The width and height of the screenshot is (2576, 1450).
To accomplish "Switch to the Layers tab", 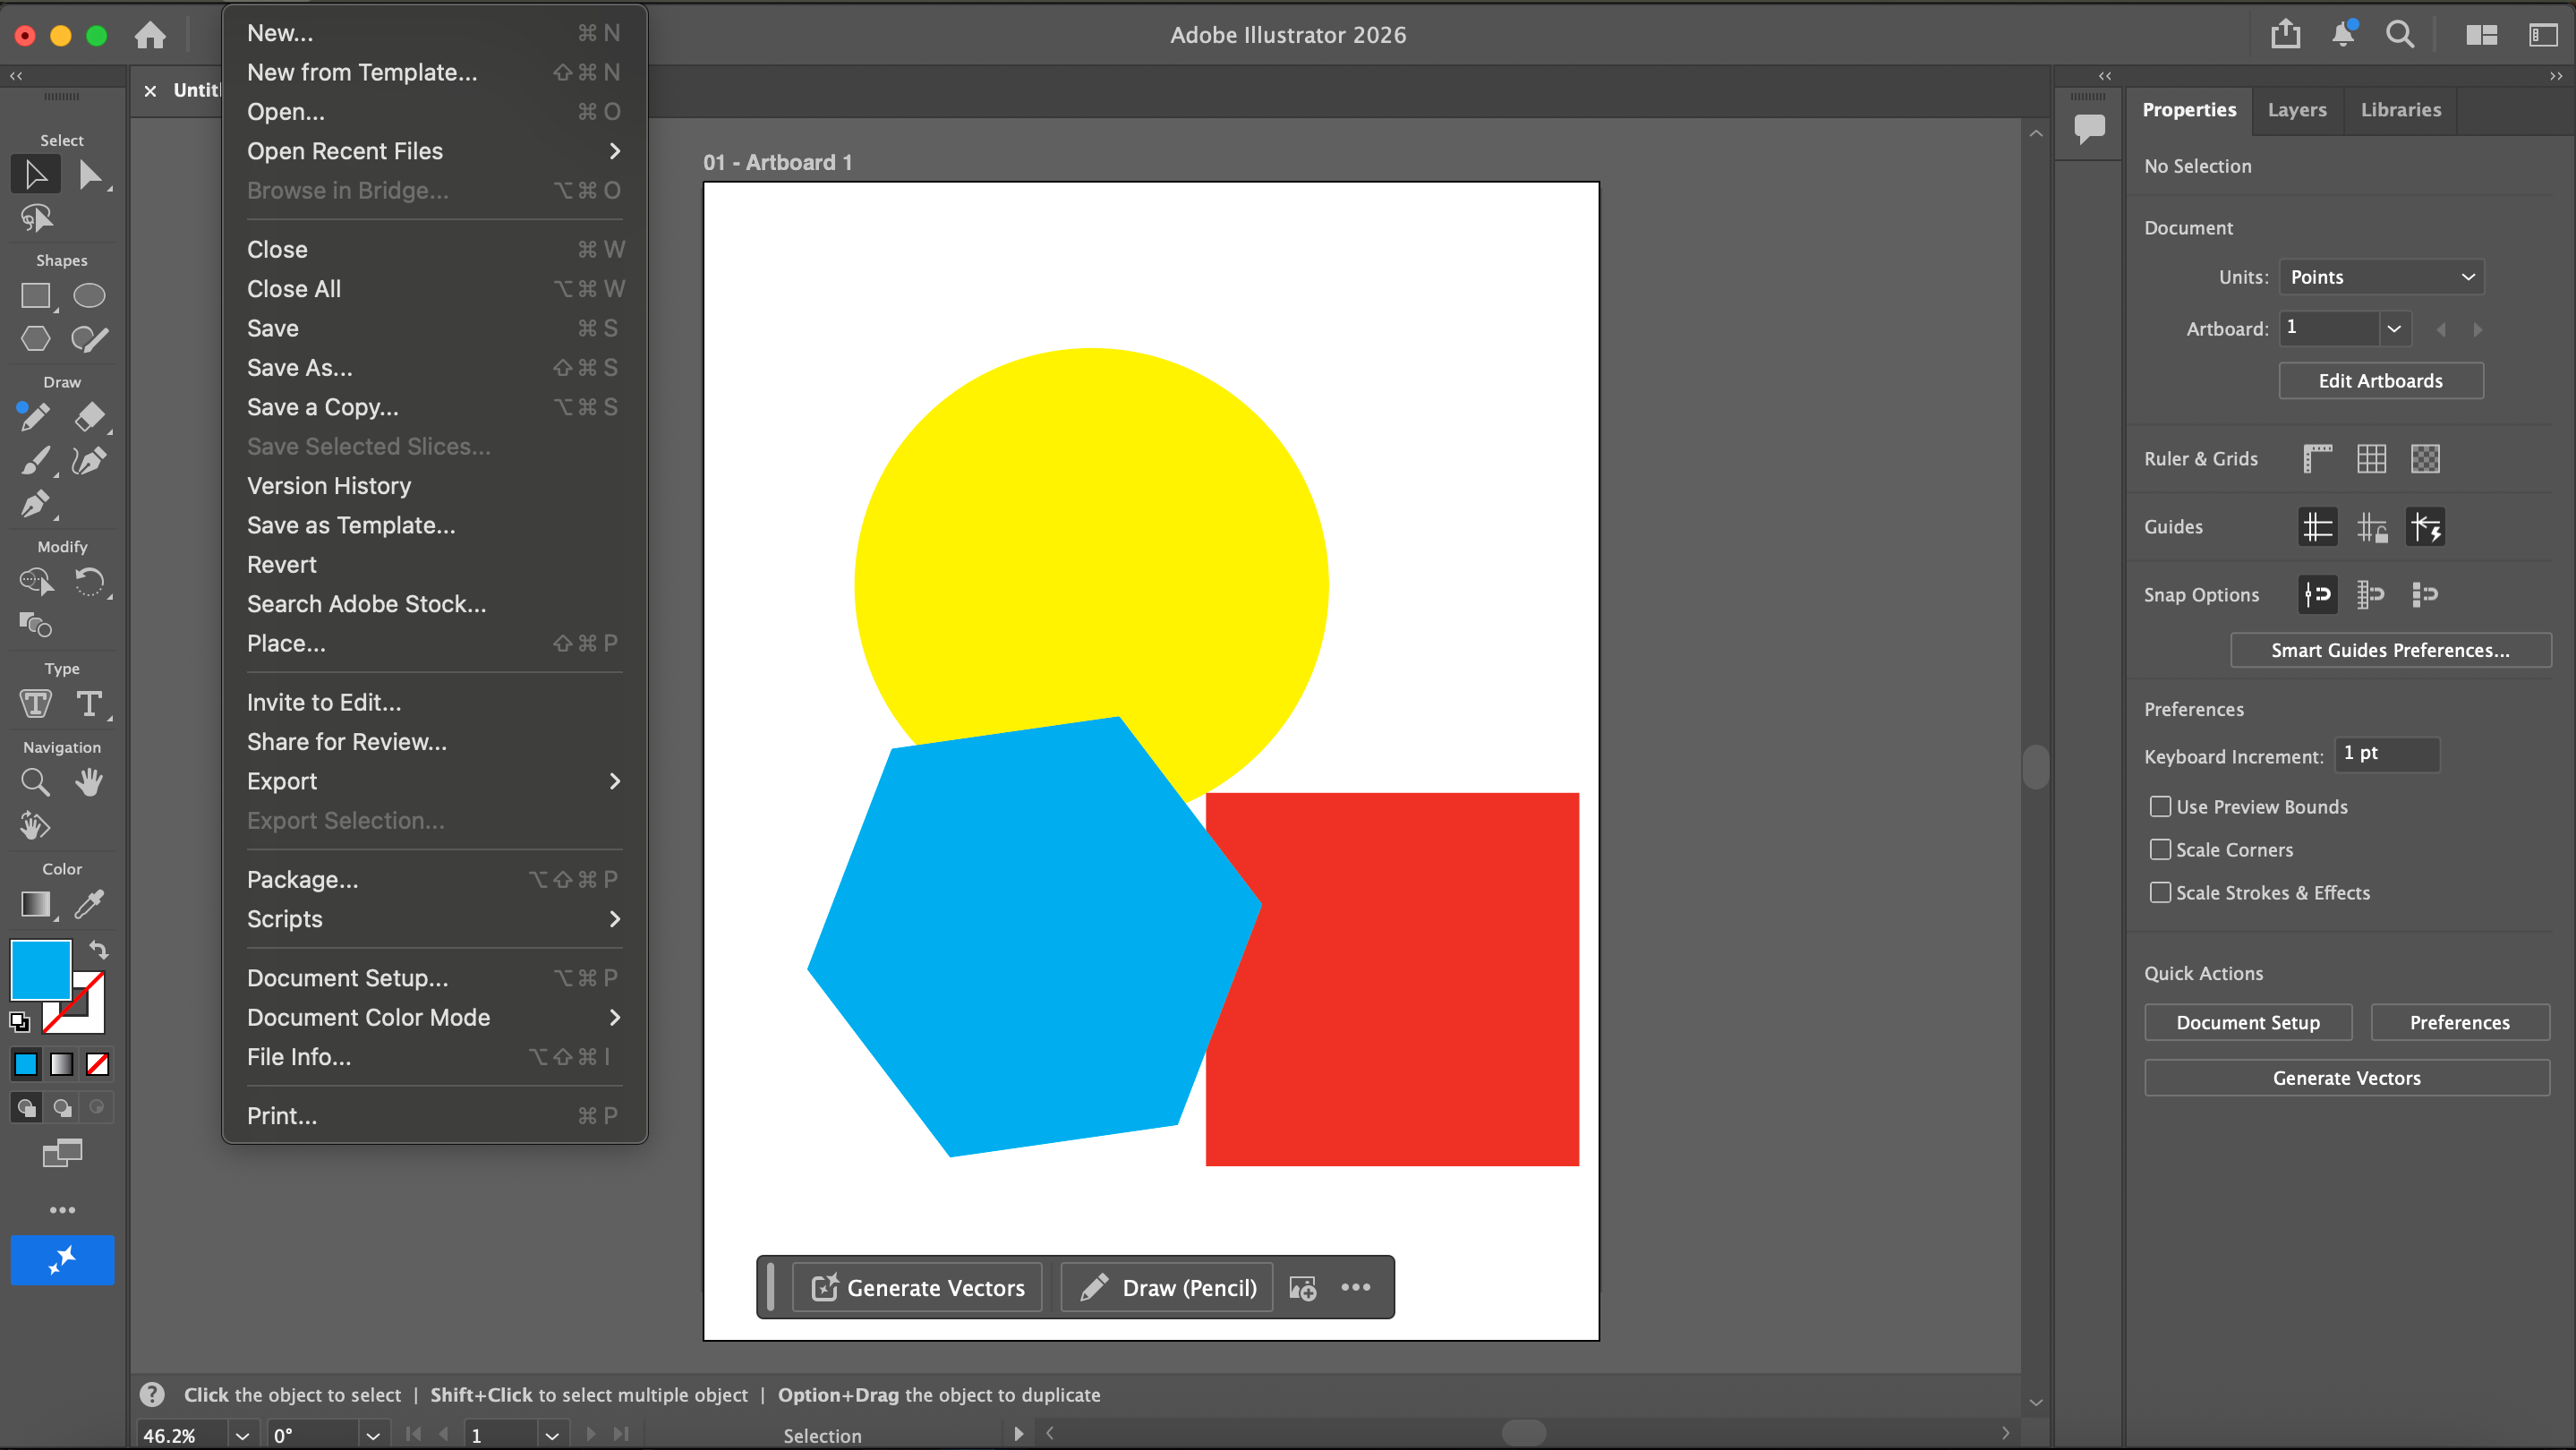I will [x=2296, y=110].
